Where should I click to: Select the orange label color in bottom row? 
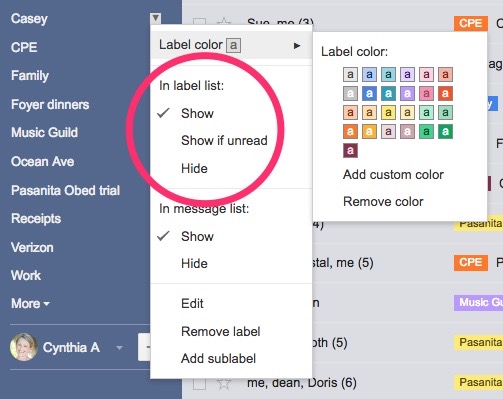pyautogui.click(x=350, y=132)
